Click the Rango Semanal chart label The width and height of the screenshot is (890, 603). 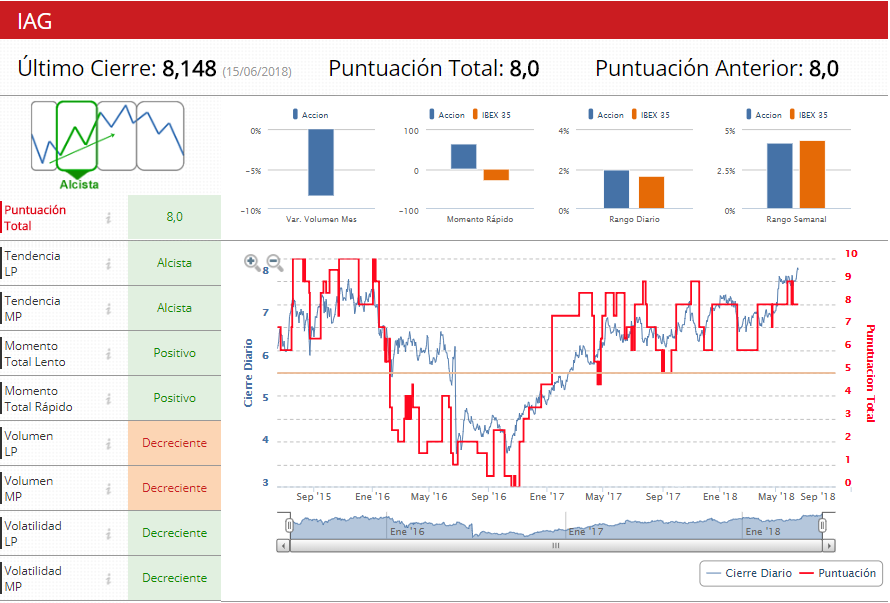[796, 219]
